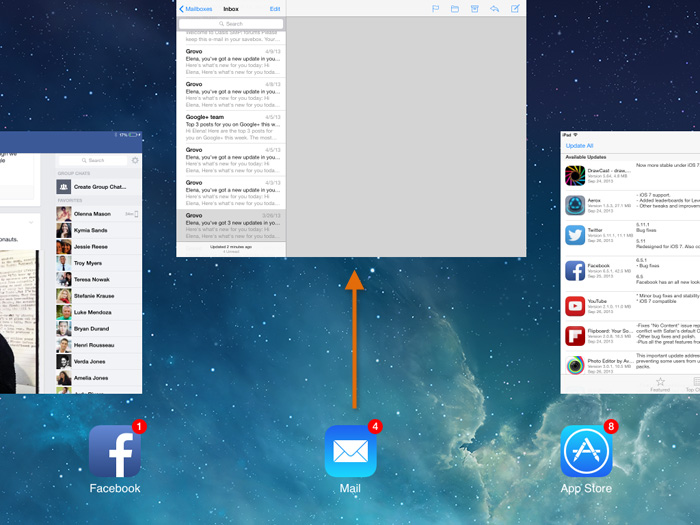Chat with Bryan Durand in Facebook
This screenshot has height=525, width=700.
(99, 329)
